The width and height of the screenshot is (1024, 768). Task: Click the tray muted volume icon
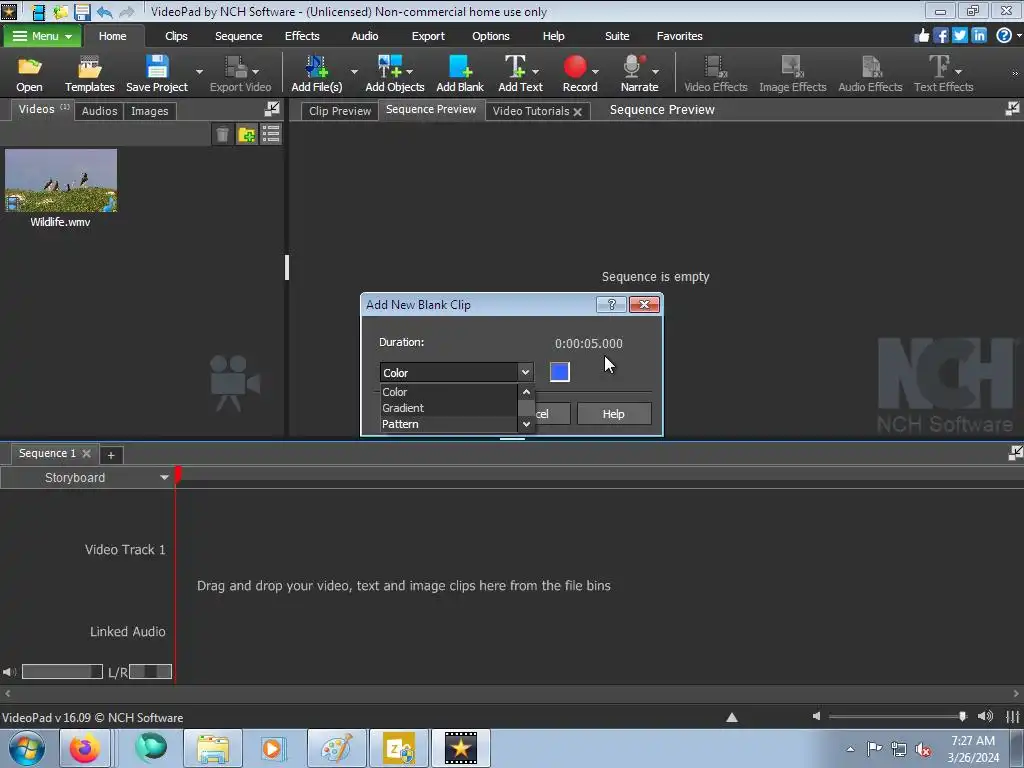click(x=923, y=749)
